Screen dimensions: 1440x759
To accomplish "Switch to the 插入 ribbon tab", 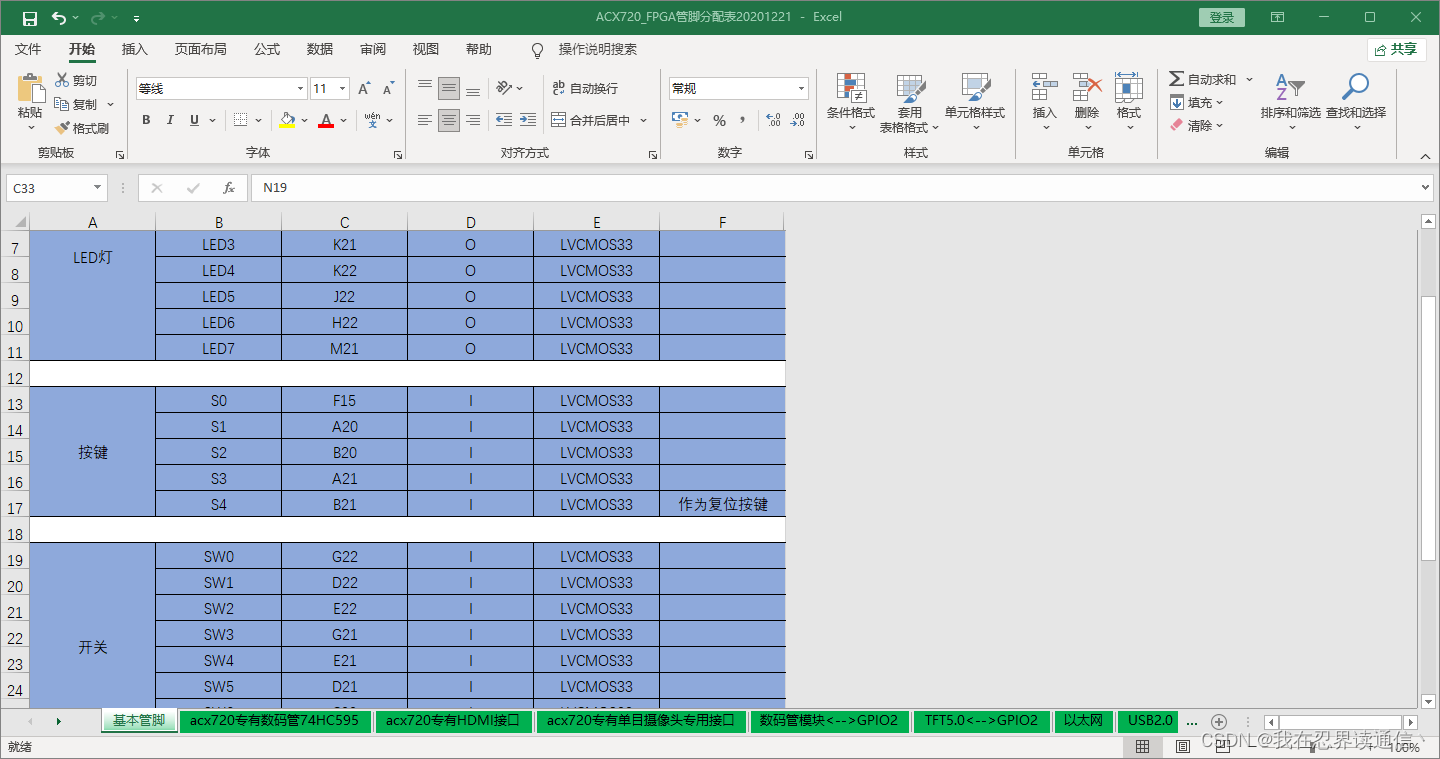I will pos(136,49).
